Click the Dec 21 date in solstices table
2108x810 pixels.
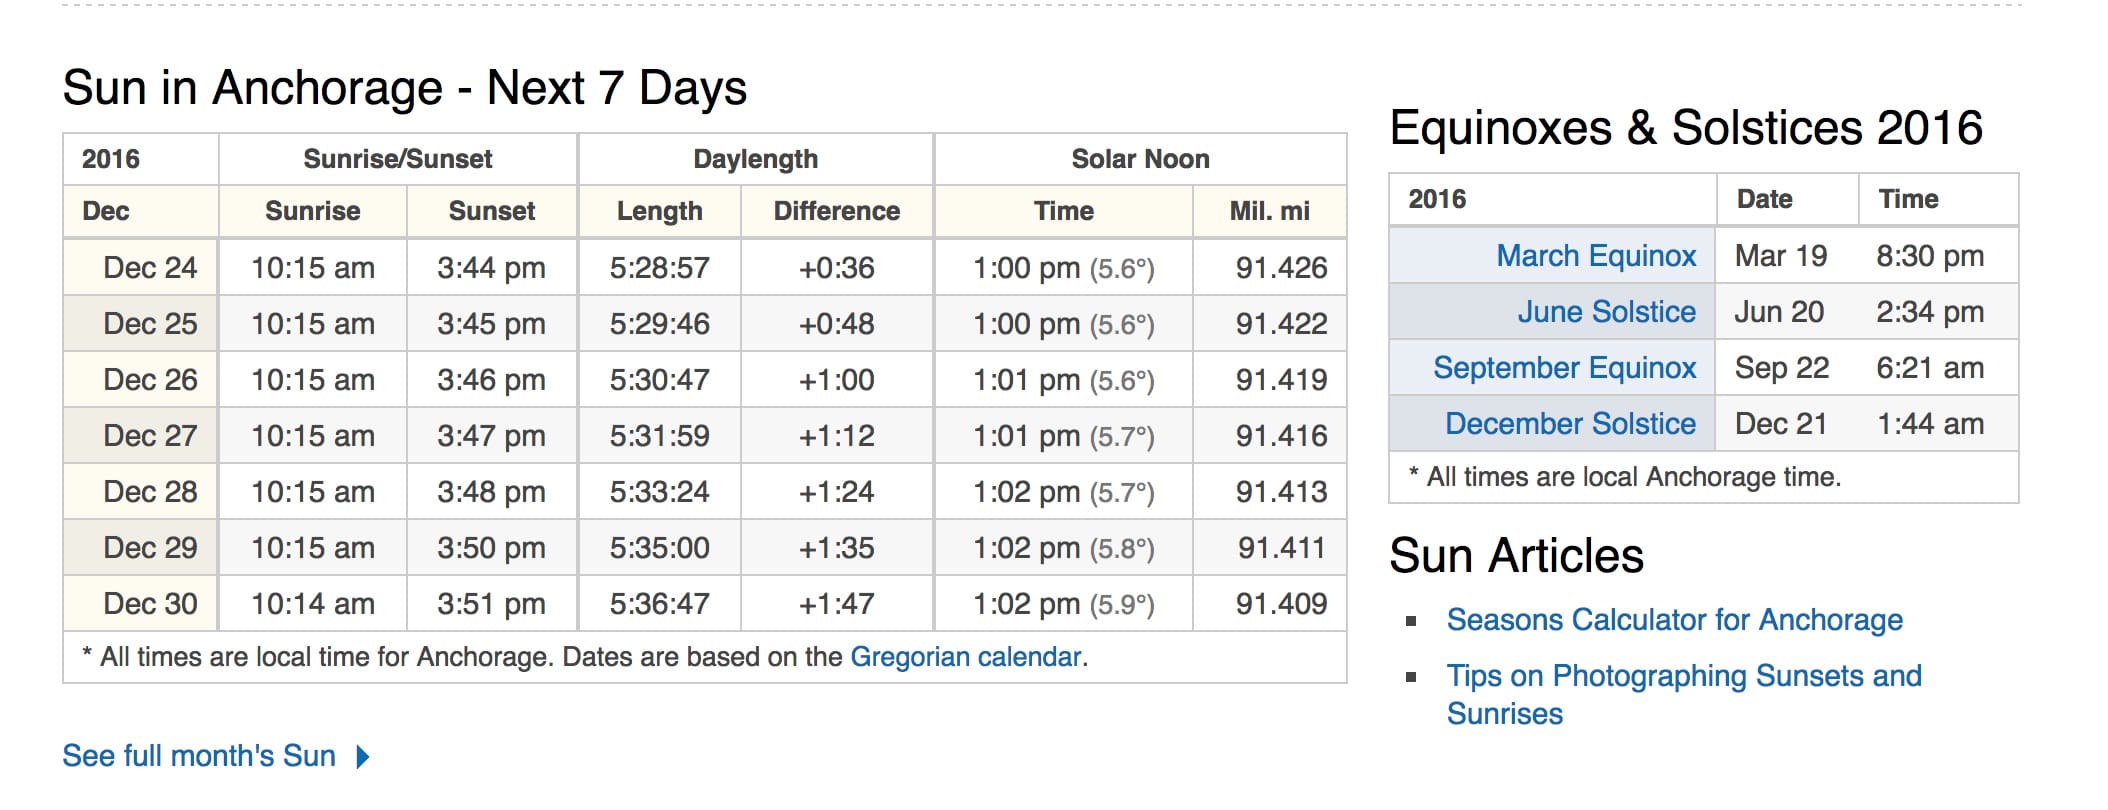pos(1781,424)
